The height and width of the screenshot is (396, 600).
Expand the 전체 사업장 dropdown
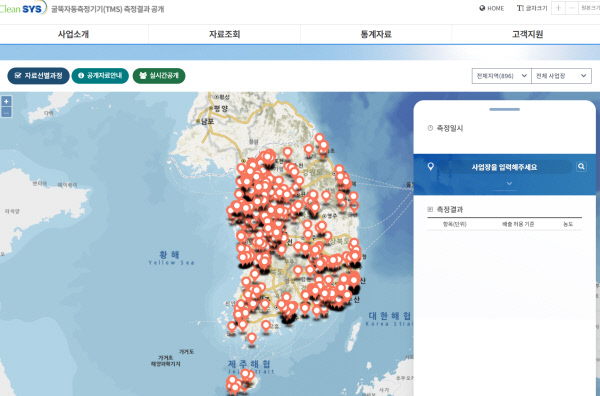tap(561, 76)
